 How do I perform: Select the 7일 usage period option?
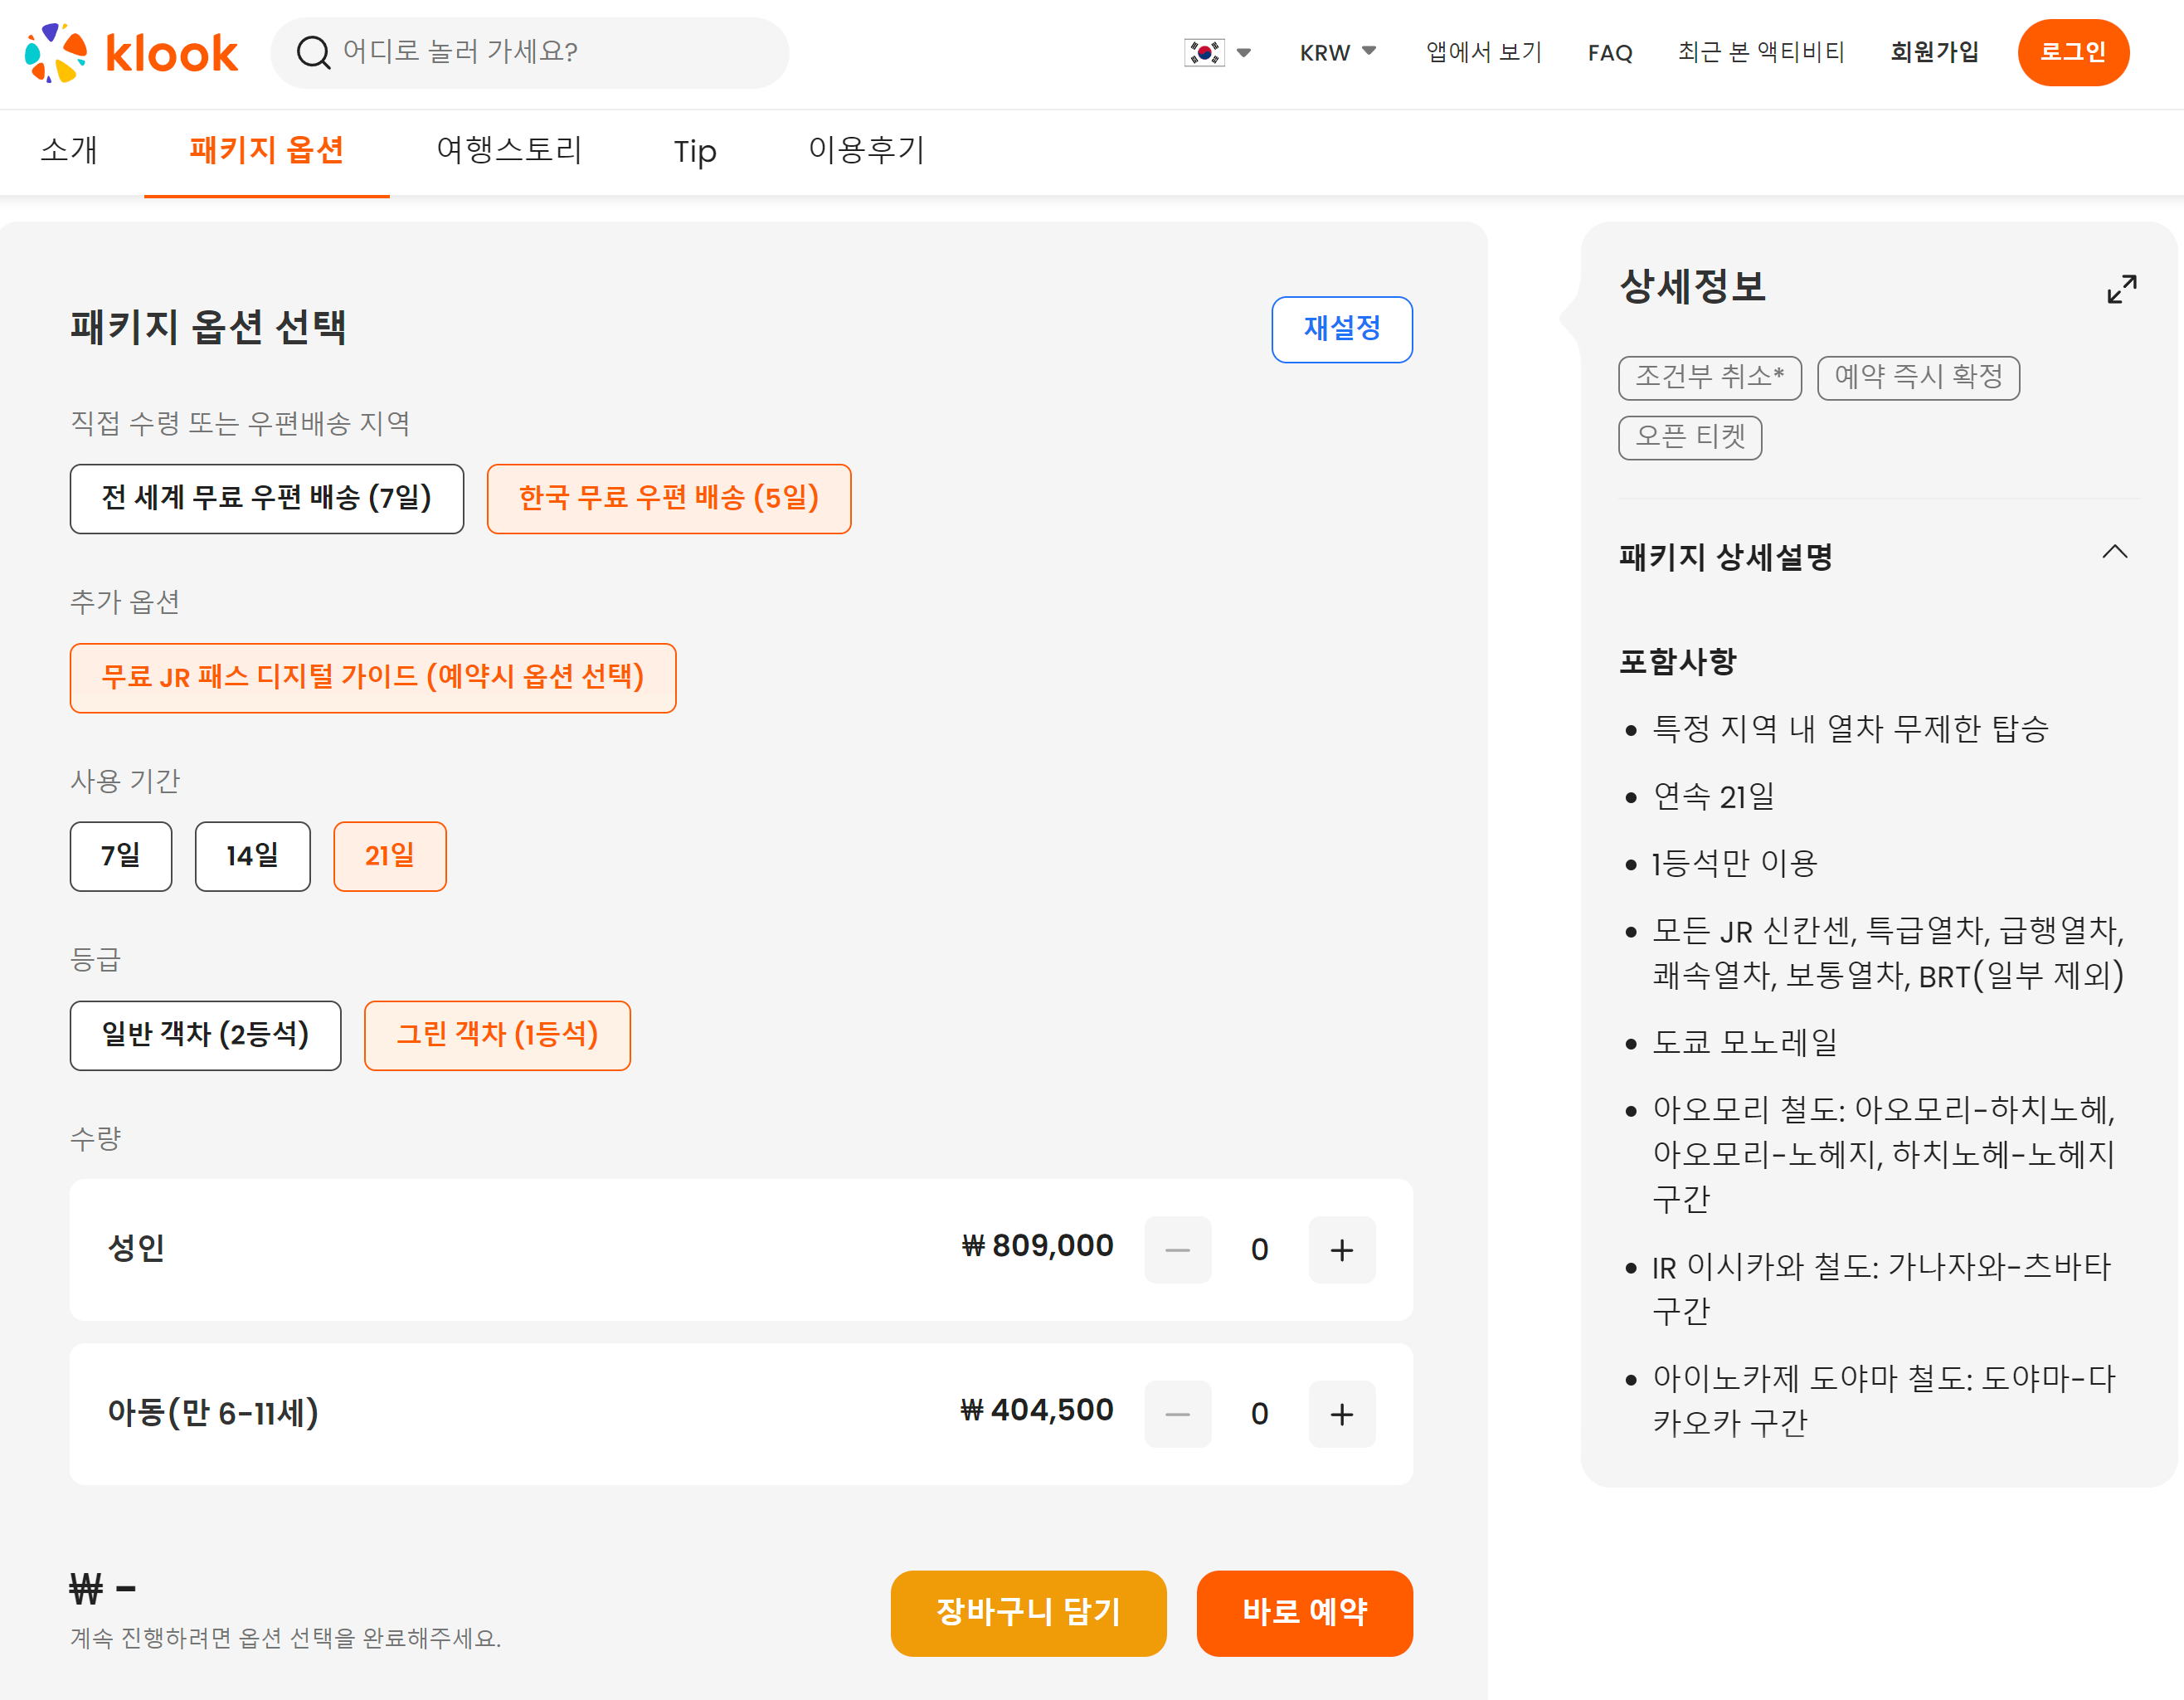click(x=120, y=856)
